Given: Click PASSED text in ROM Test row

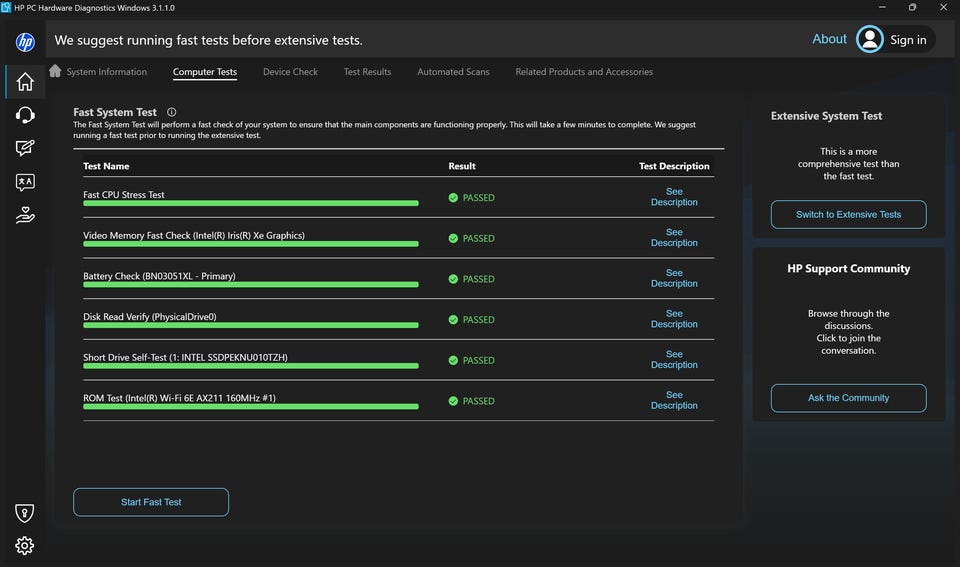Looking at the screenshot, I should (x=478, y=401).
